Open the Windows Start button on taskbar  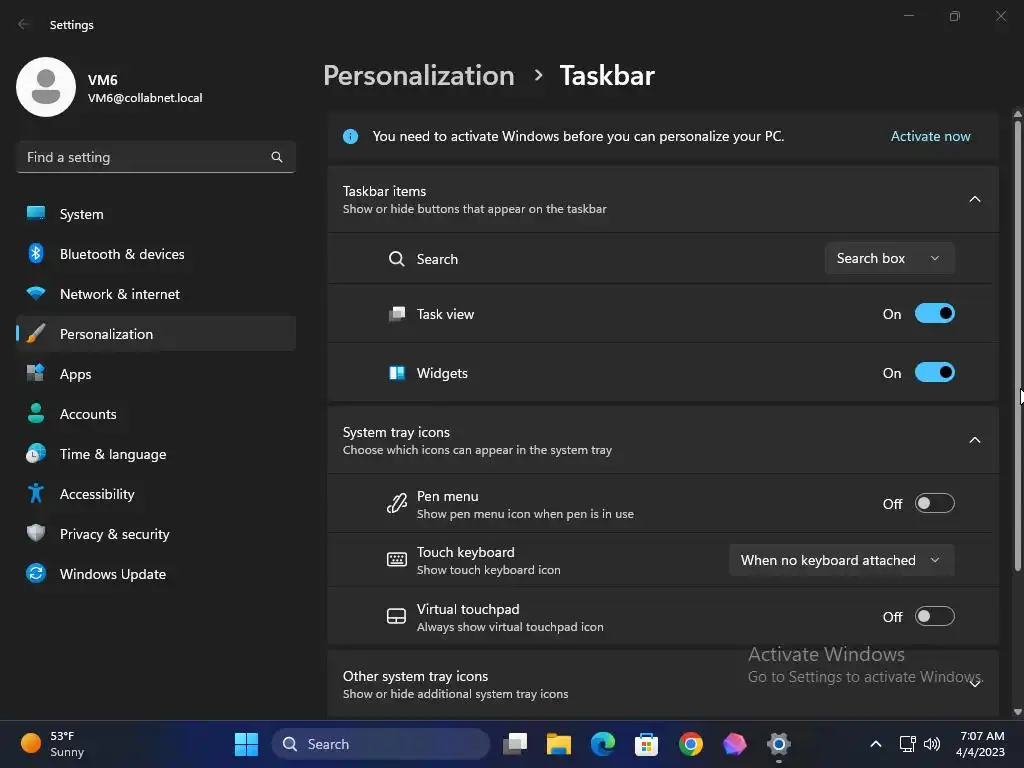pyautogui.click(x=246, y=744)
